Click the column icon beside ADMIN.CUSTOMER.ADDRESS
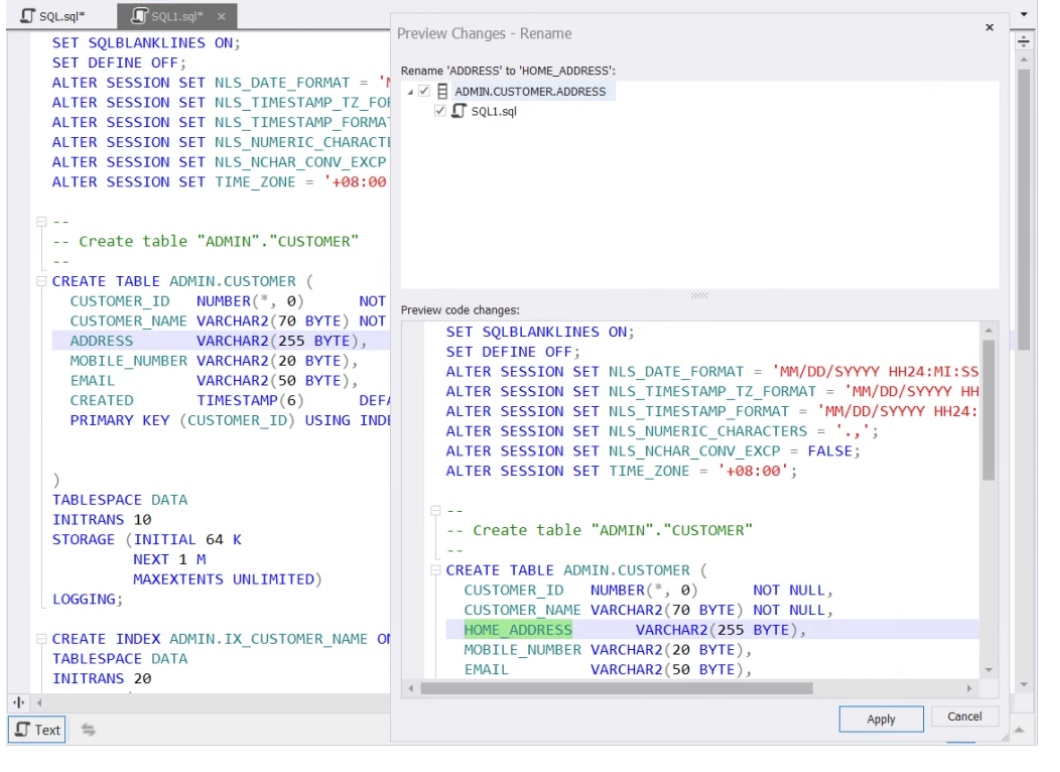1060x772 pixels. 442,91
